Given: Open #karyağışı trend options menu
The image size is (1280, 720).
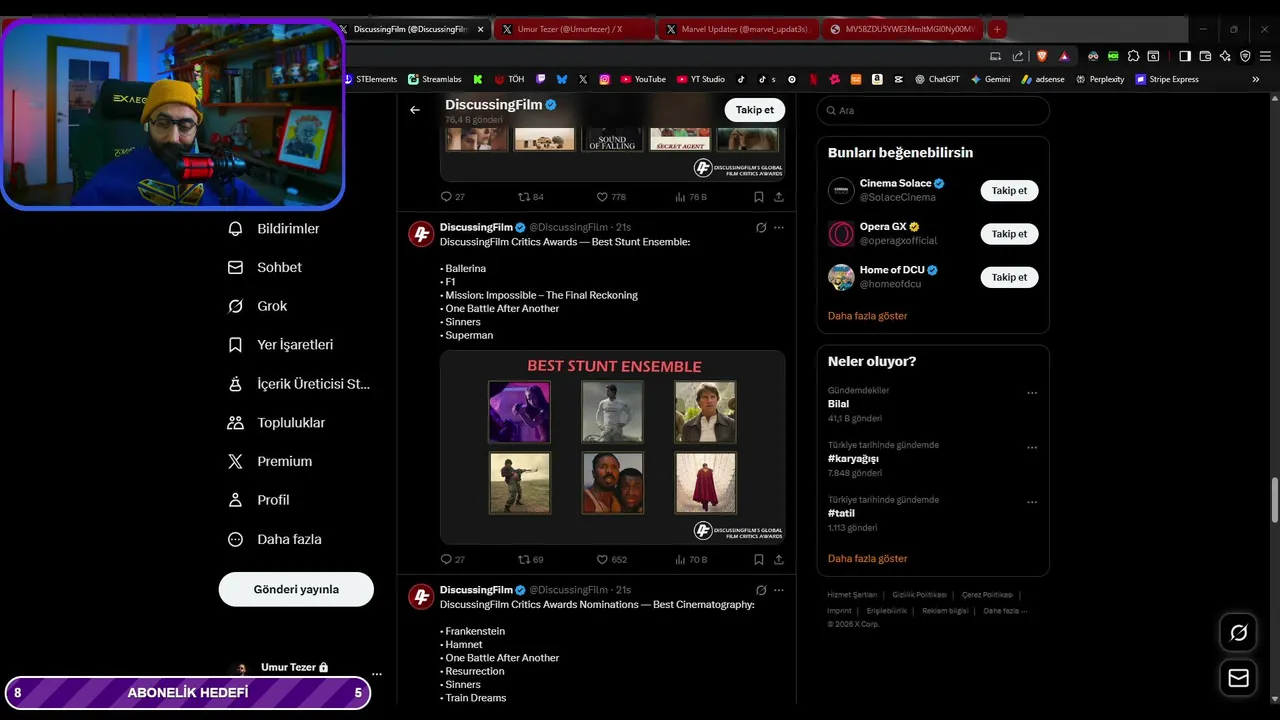Looking at the screenshot, I should 1032,447.
